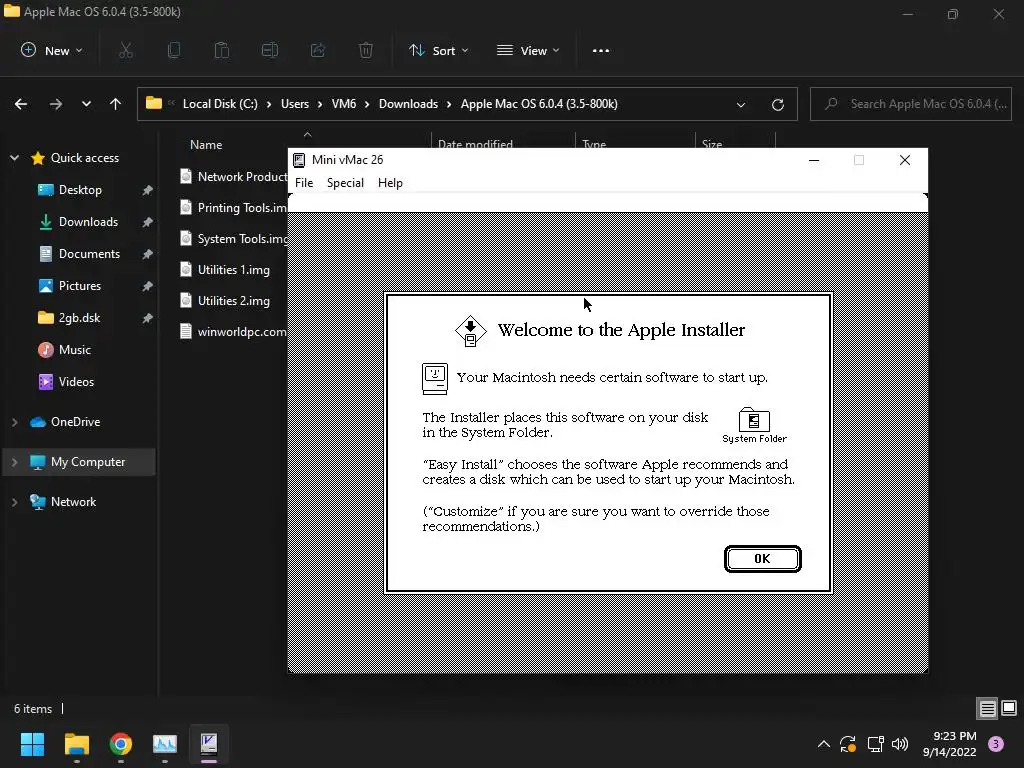1024x768 pixels.
Task: Open File Explorer from the taskbar
Action: pyautogui.click(x=76, y=744)
